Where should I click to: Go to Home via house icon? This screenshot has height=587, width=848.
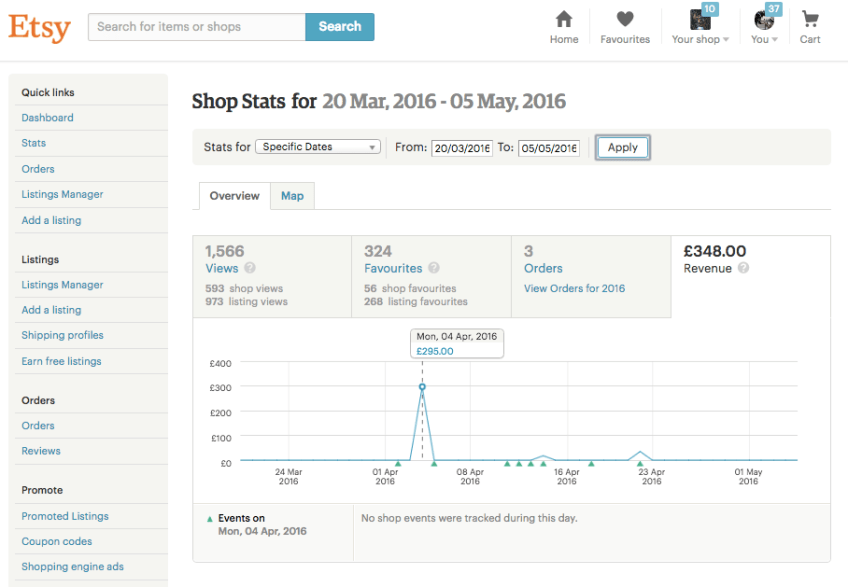pyautogui.click(x=564, y=27)
